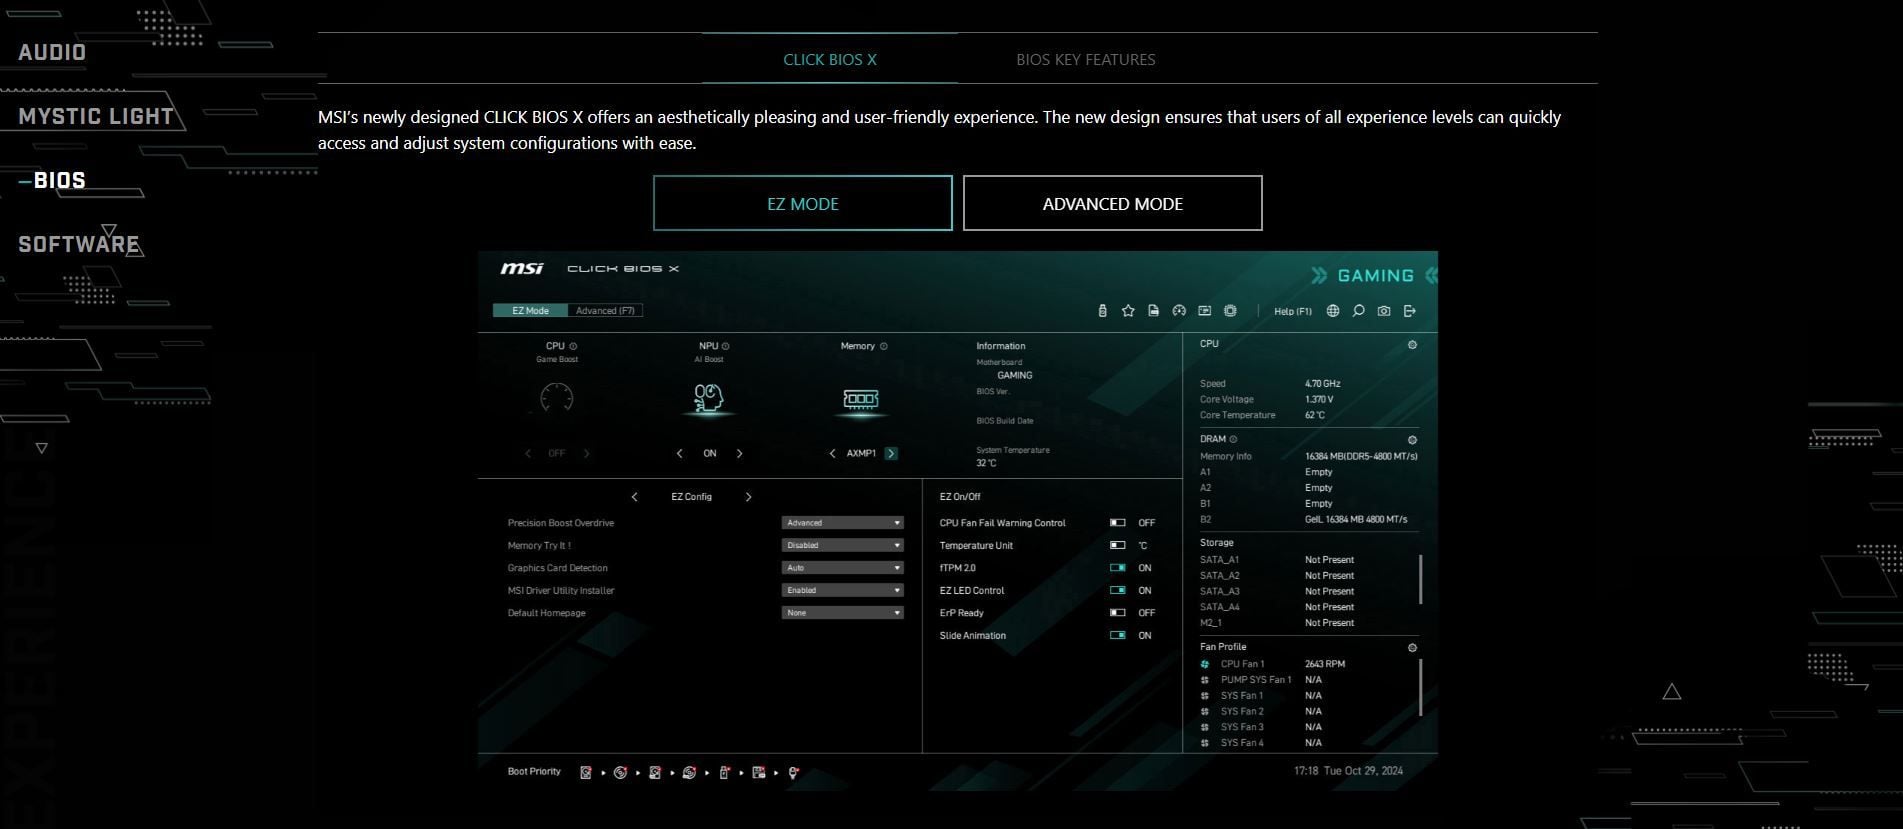Take a screenshot with camera icon
The image size is (1903, 829).
1384,311
